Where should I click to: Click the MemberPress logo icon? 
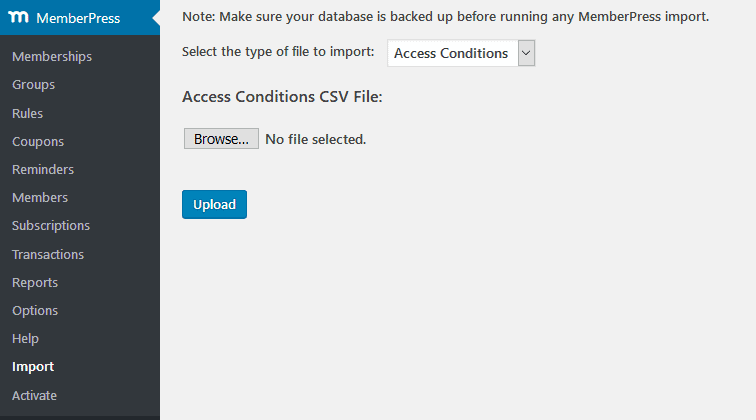(19, 18)
